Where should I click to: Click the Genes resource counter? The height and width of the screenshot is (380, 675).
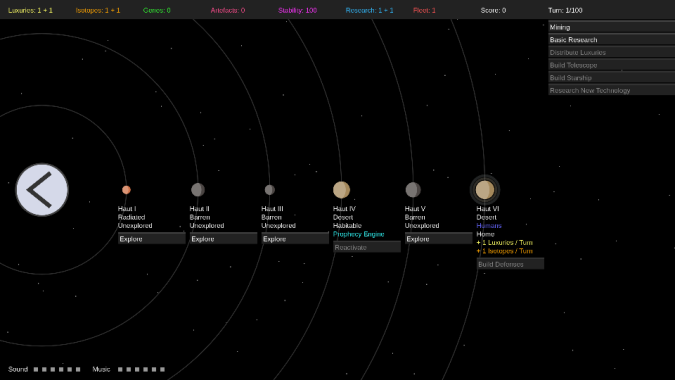click(x=157, y=10)
